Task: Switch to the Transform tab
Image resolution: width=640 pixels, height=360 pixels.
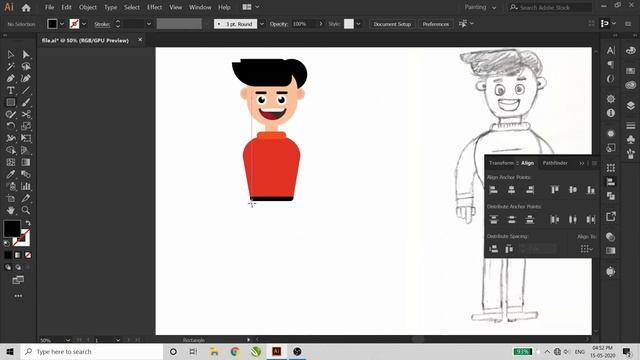Action: pos(501,163)
